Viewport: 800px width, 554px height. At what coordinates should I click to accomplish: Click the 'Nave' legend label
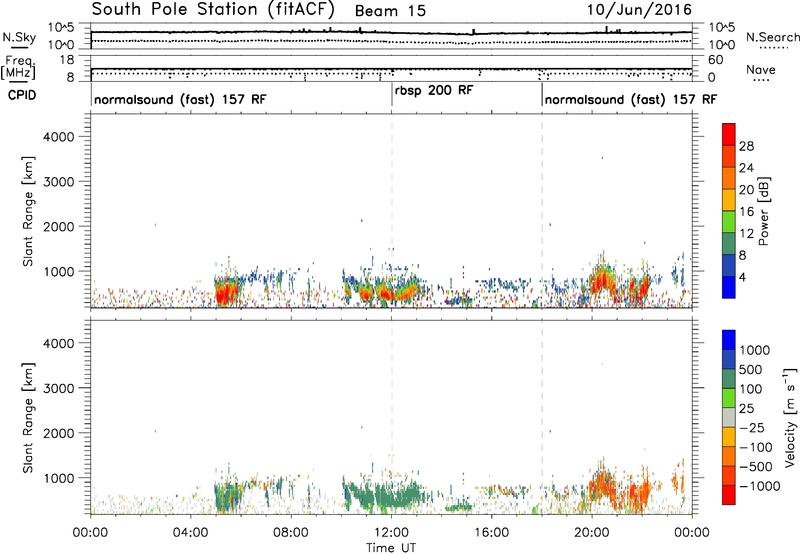click(x=761, y=69)
